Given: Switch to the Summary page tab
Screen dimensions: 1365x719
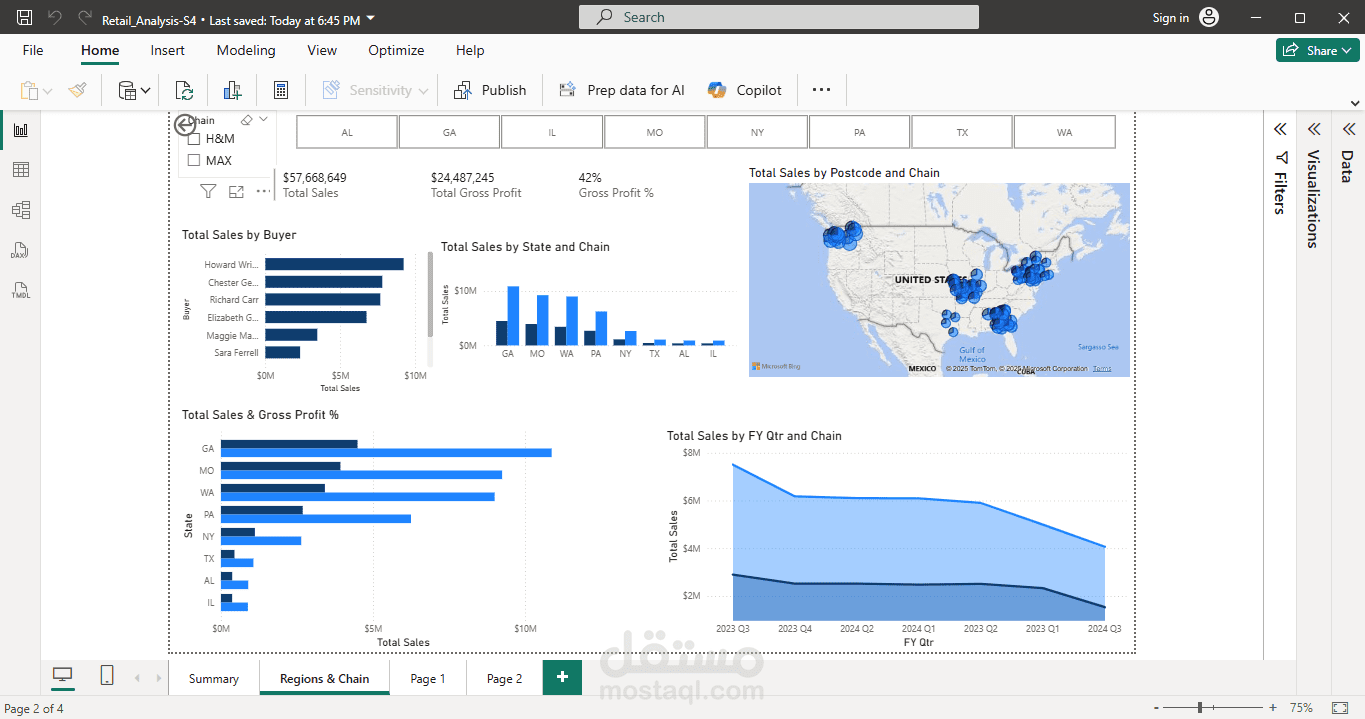Looking at the screenshot, I should coord(214,678).
